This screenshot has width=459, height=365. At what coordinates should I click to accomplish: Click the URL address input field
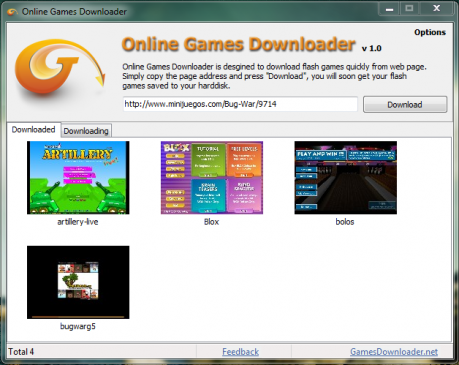pos(240,104)
